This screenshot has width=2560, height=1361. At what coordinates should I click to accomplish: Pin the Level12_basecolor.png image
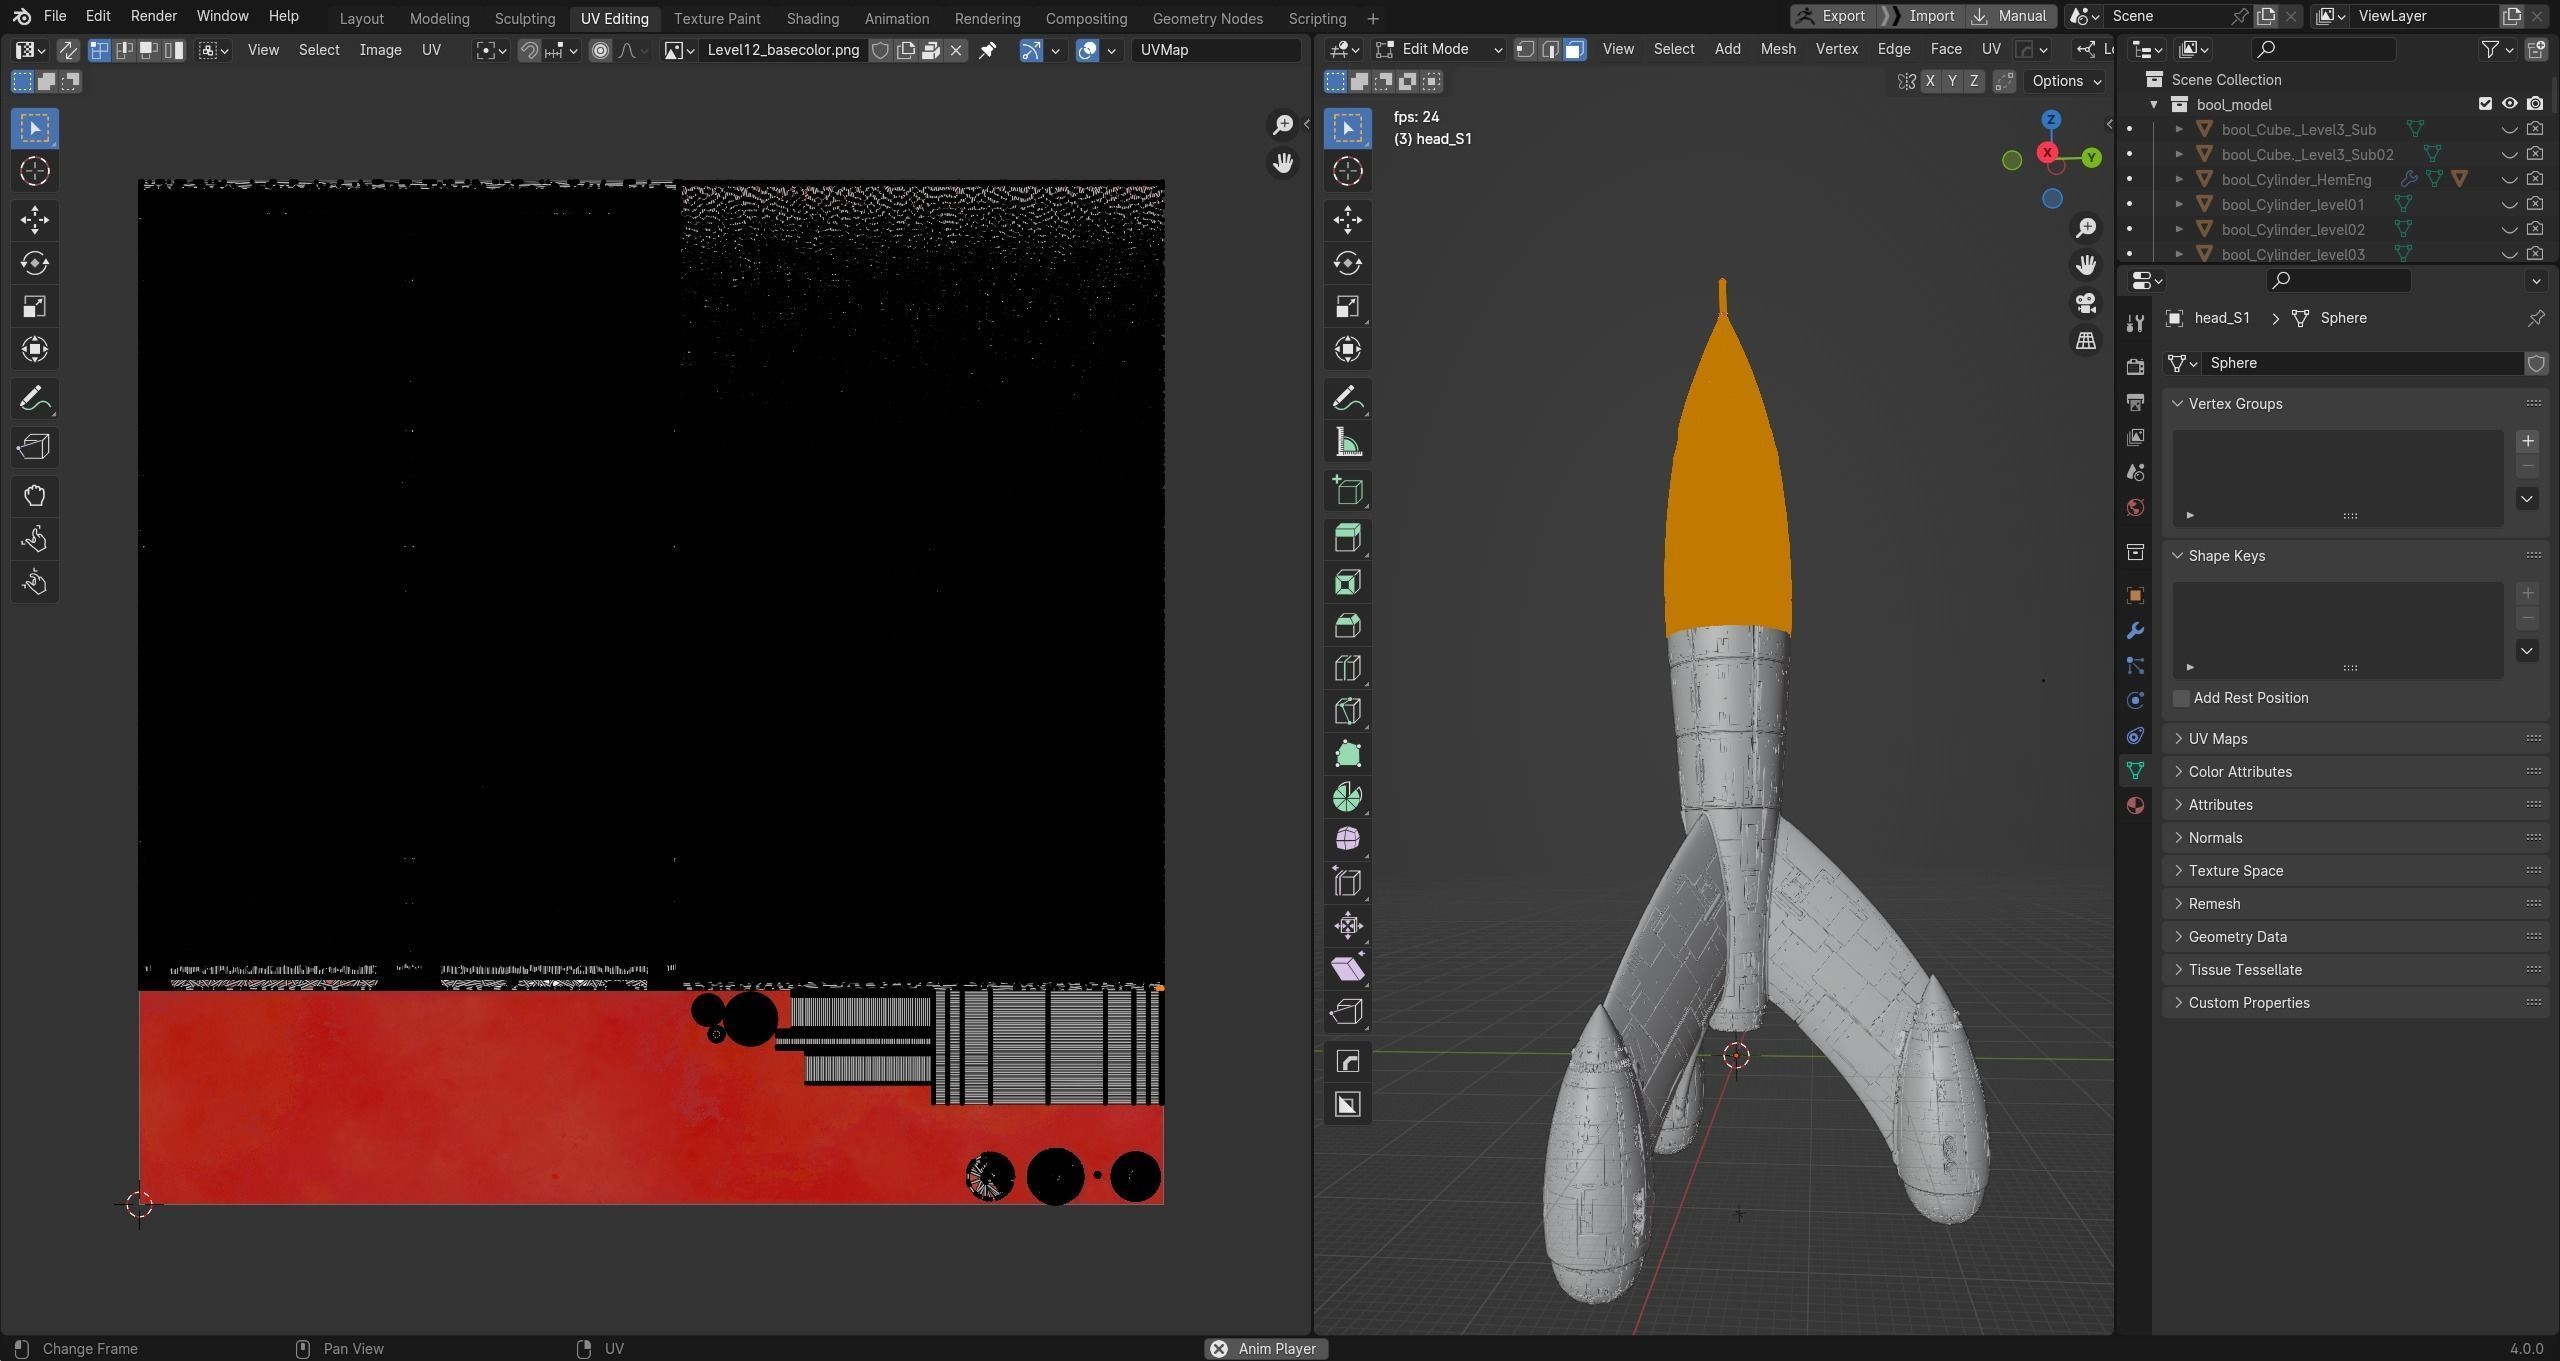(987, 50)
